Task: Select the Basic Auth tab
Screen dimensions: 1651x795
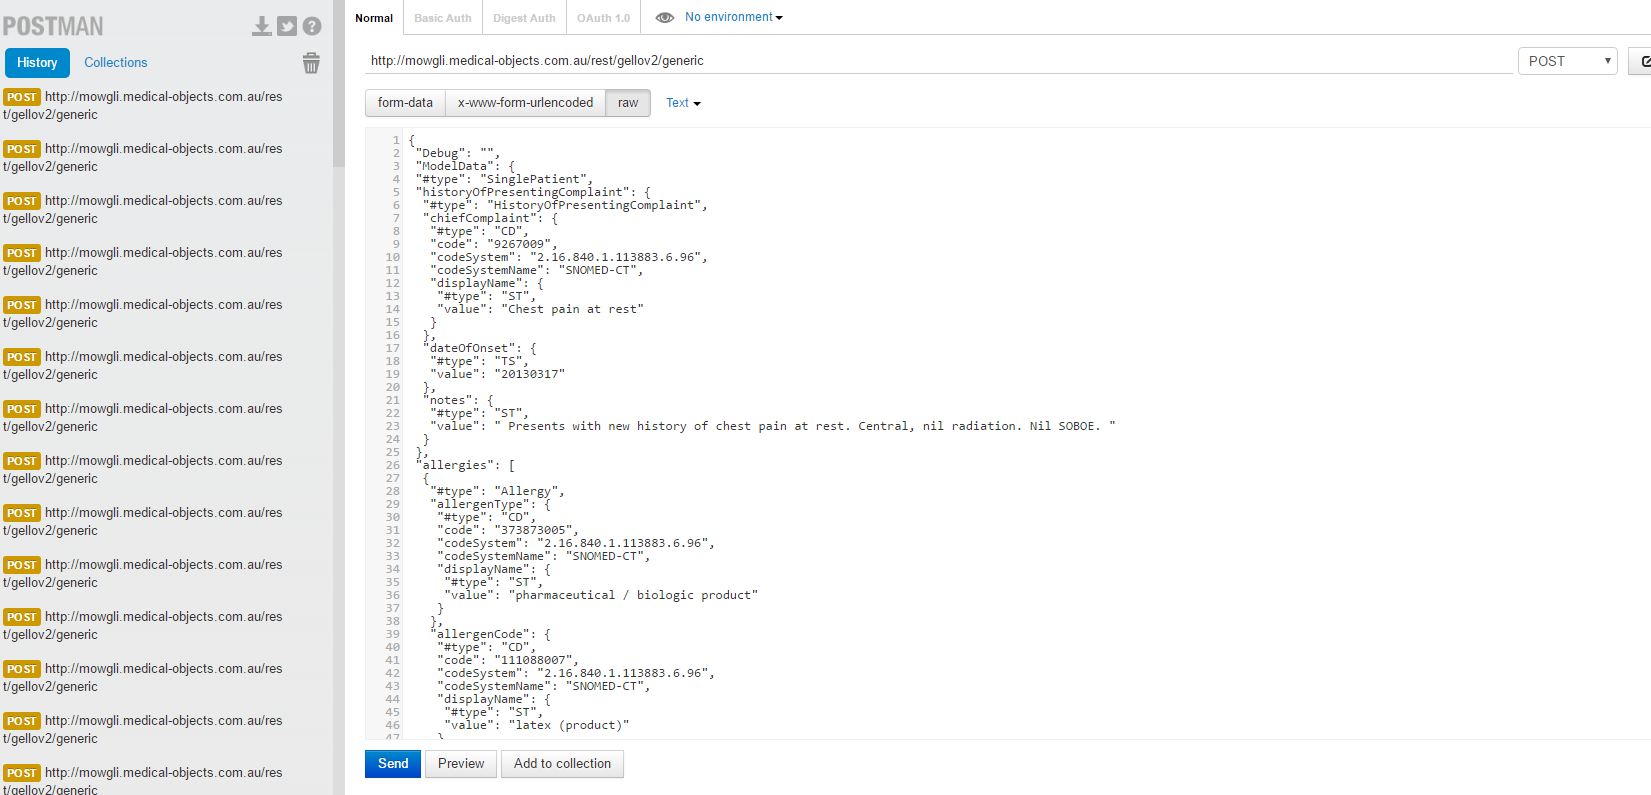Action: click(443, 18)
